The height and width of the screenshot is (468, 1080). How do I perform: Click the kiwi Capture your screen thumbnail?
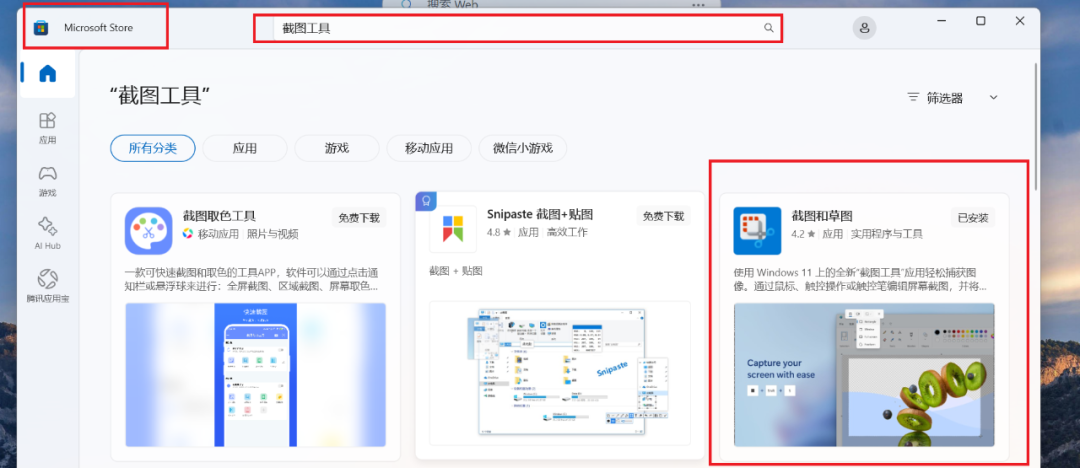864,375
